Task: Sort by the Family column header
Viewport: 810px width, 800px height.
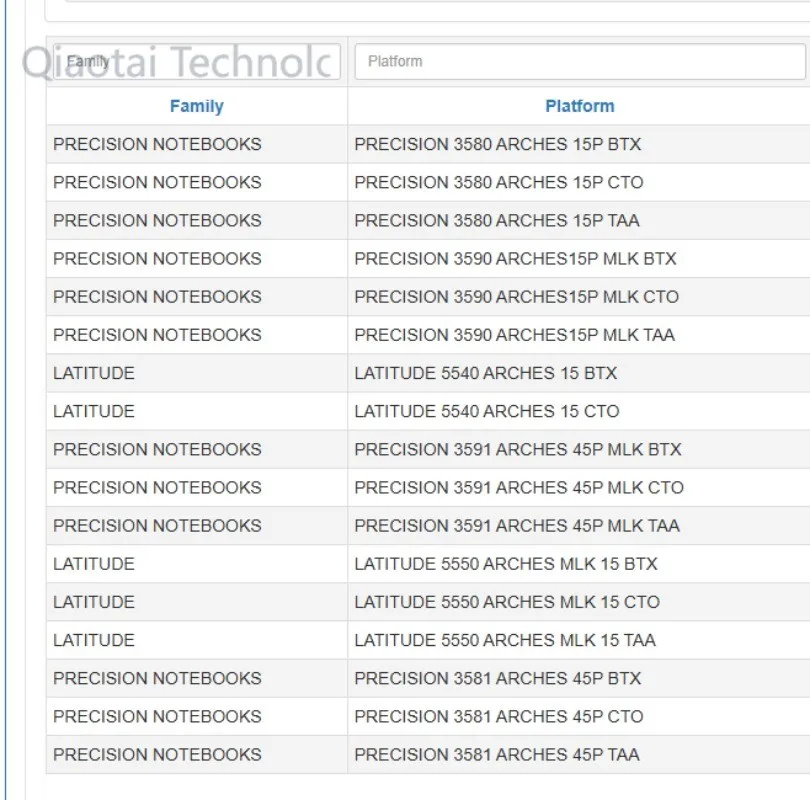Action: [196, 106]
